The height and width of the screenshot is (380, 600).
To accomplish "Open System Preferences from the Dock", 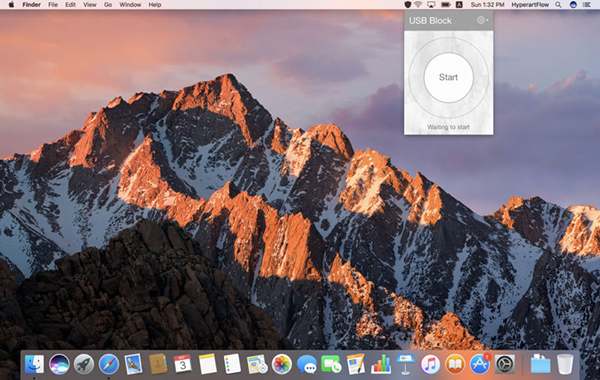I will click(505, 364).
